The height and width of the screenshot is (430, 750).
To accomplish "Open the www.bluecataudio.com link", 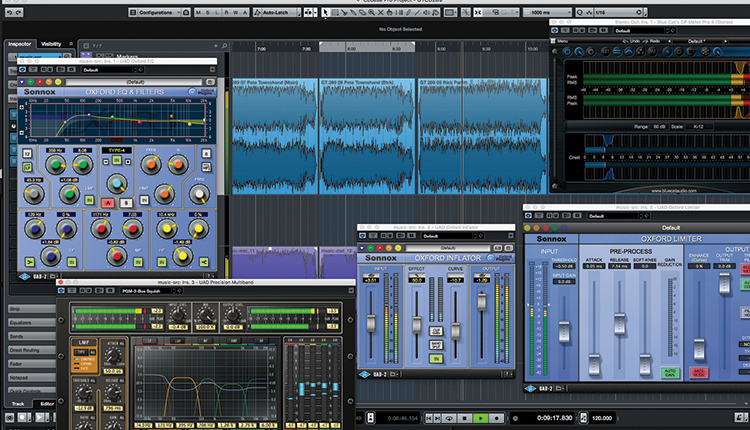I will [x=673, y=190].
